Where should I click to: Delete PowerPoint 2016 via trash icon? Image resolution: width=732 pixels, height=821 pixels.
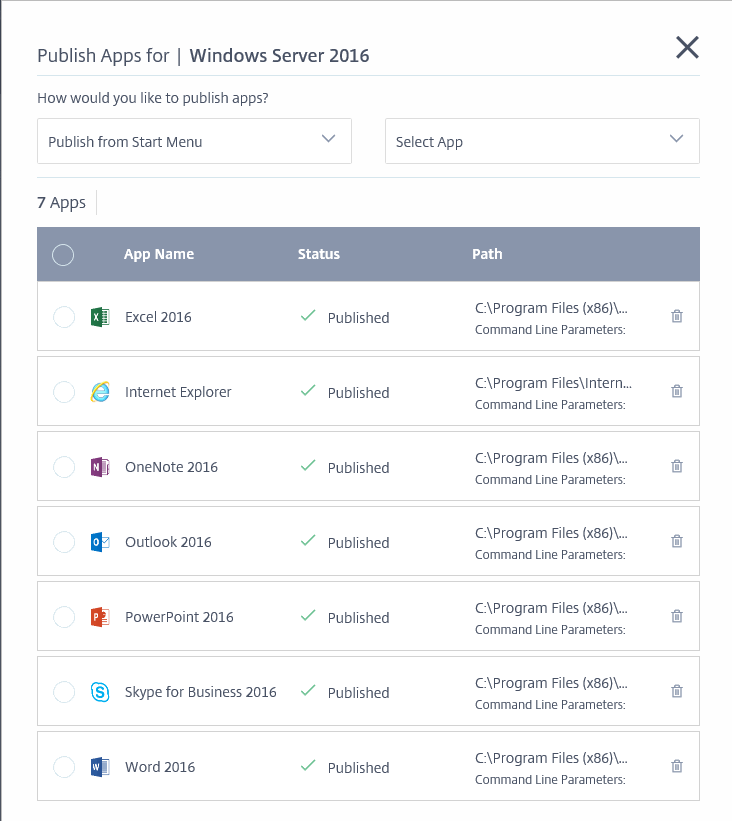pyautogui.click(x=677, y=616)
